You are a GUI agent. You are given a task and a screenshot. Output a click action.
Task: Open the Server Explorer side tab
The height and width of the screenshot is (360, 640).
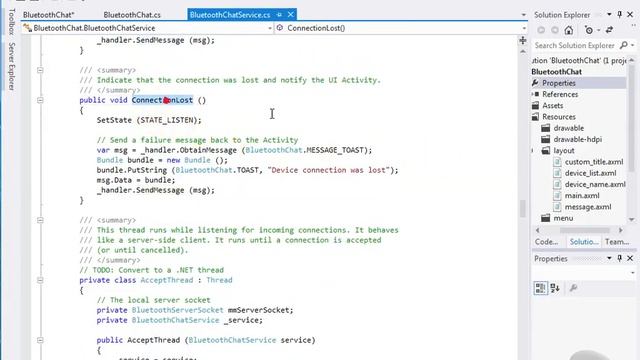pyautogui.click(x=12, y=66)
